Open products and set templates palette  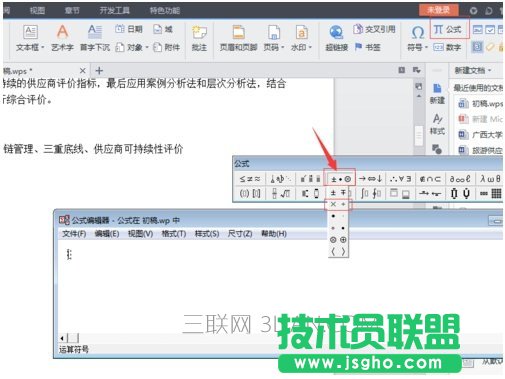(460, 193)
